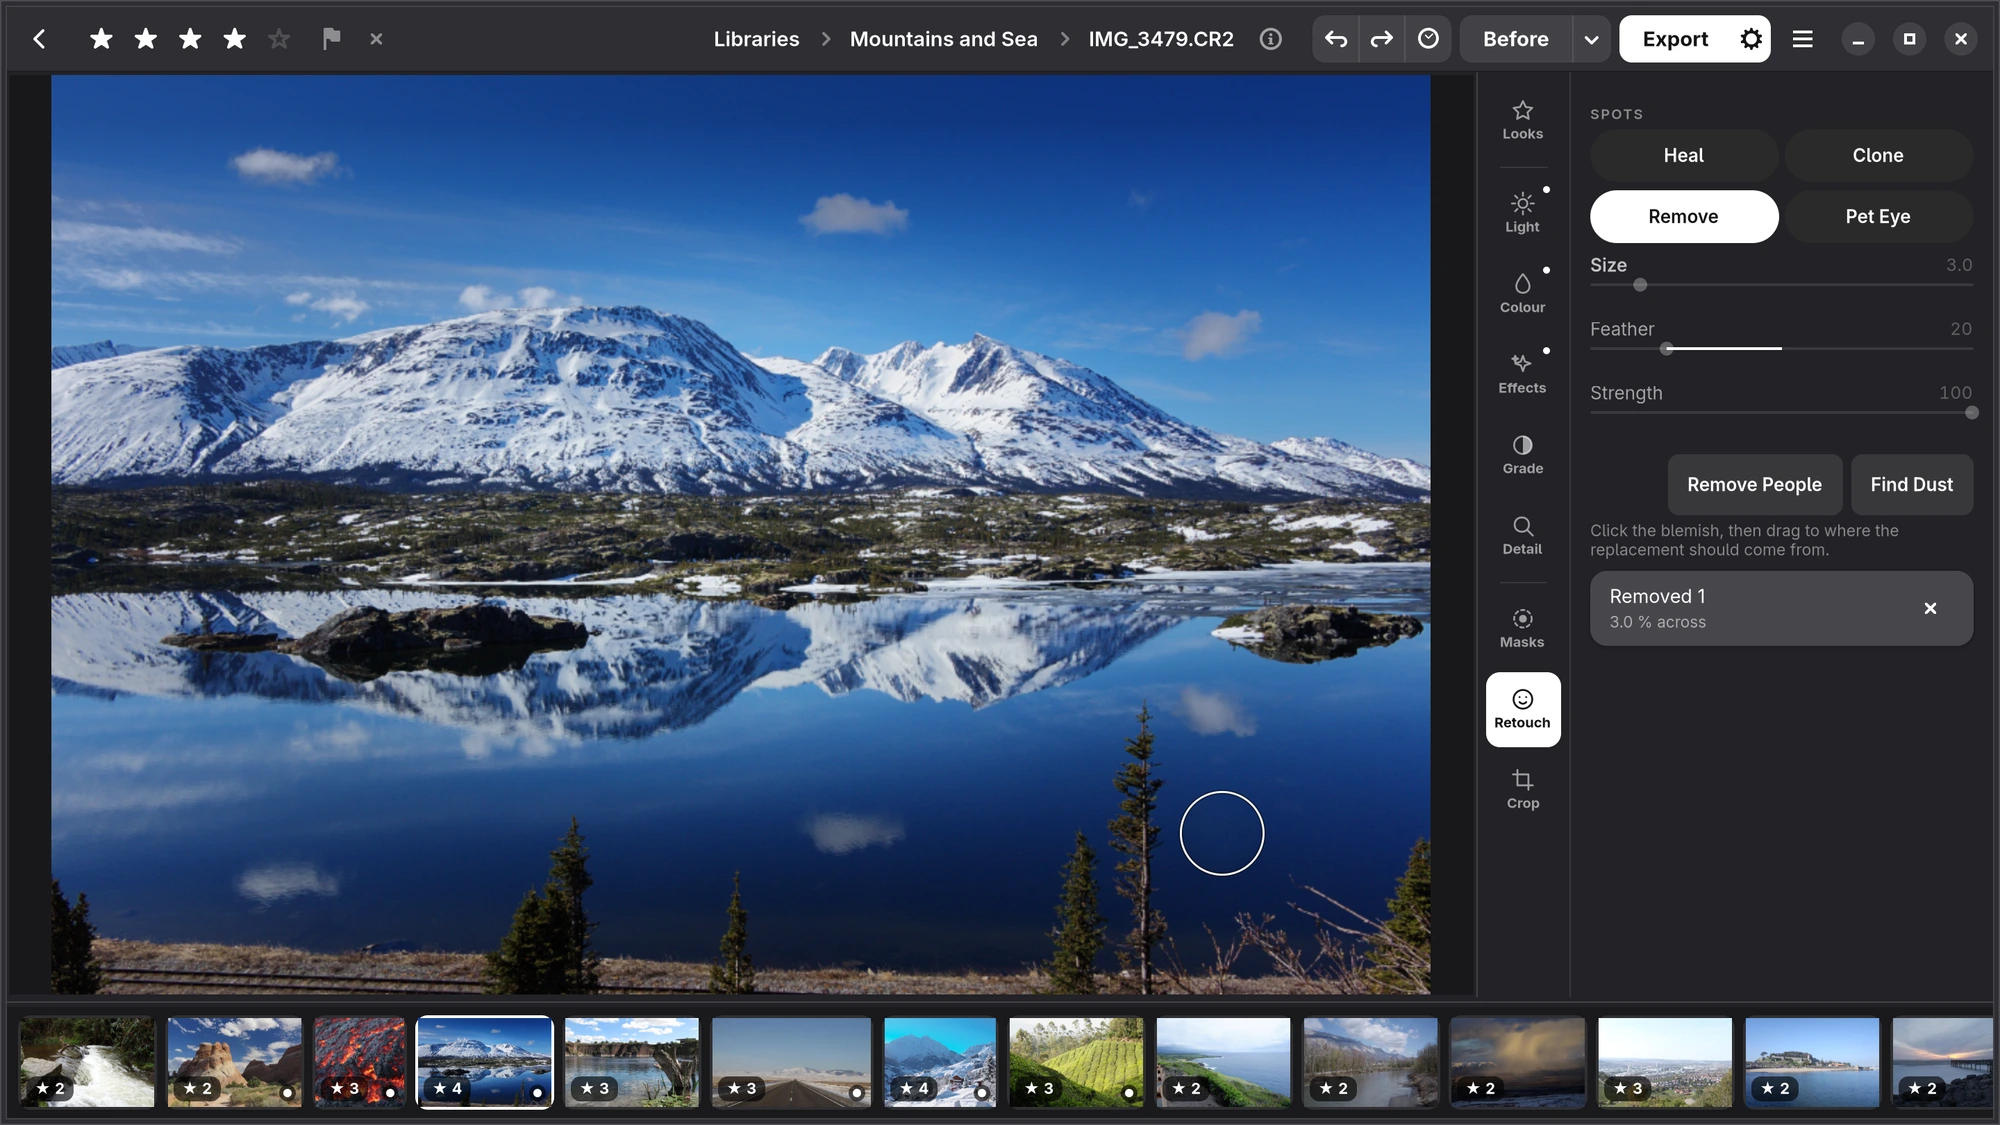Go back with the left chevron arrow

click(x=39, y=39)
